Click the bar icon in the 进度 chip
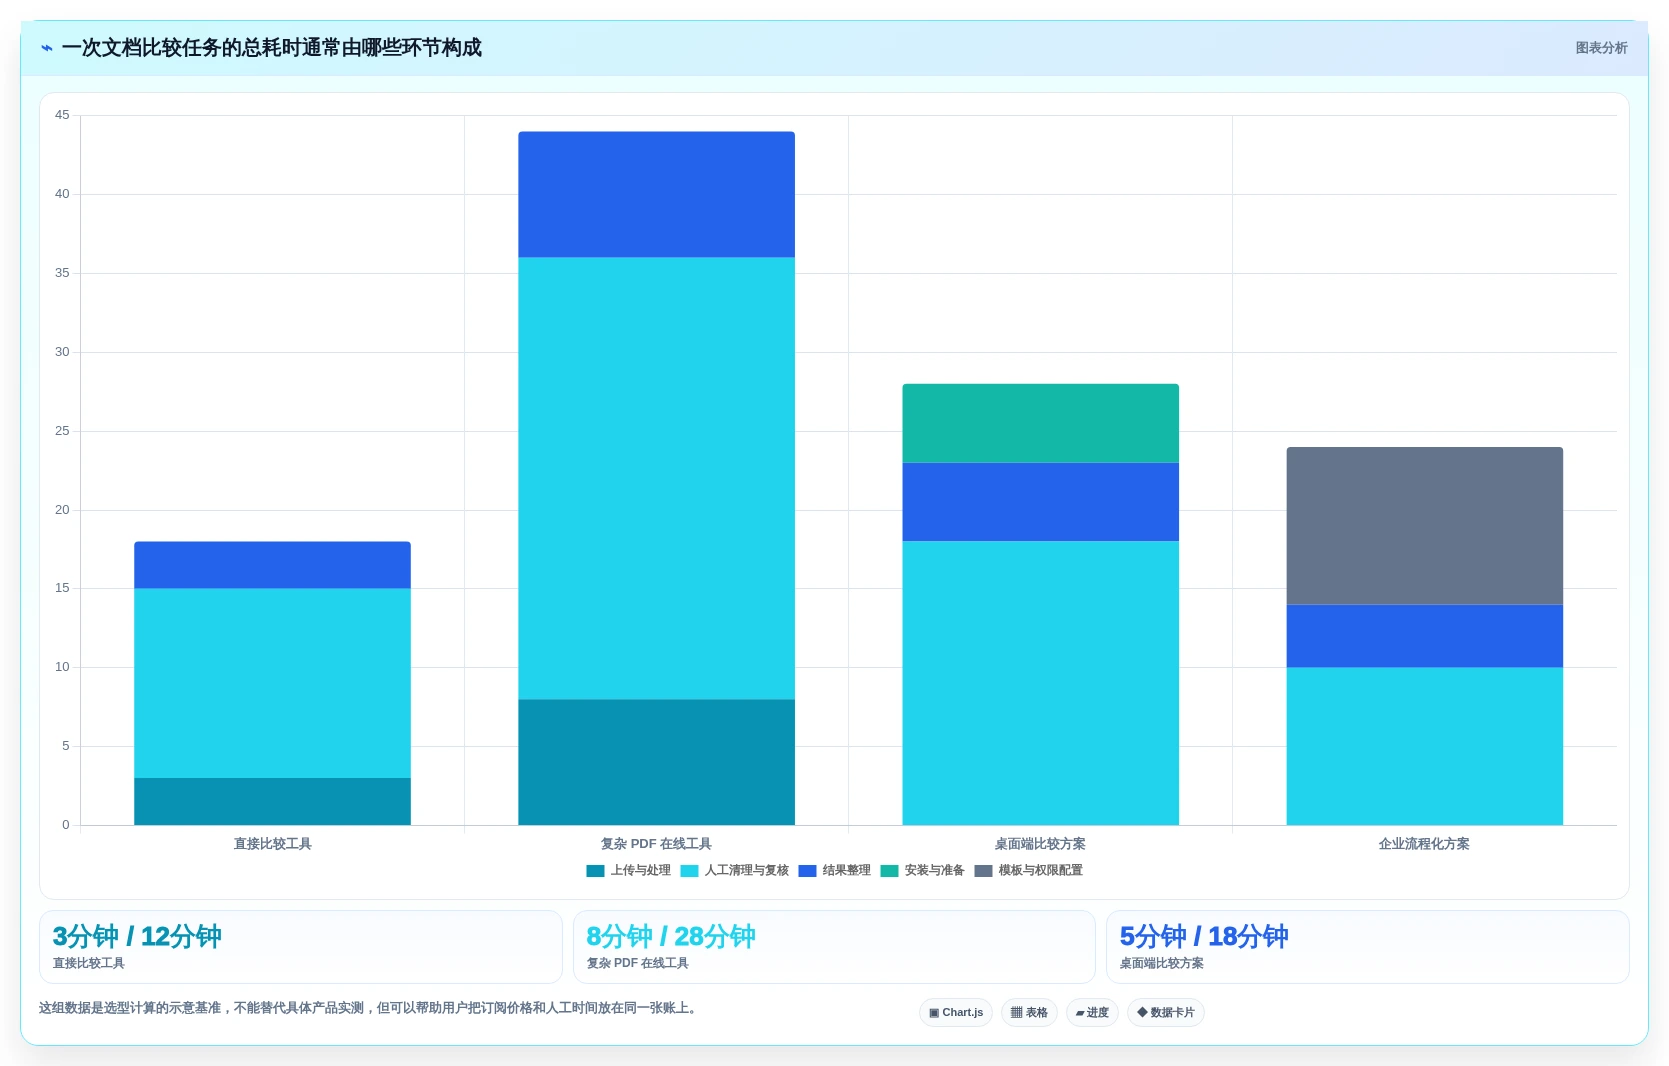The image size is (1669, 1066). [x=1080, y=1013]
